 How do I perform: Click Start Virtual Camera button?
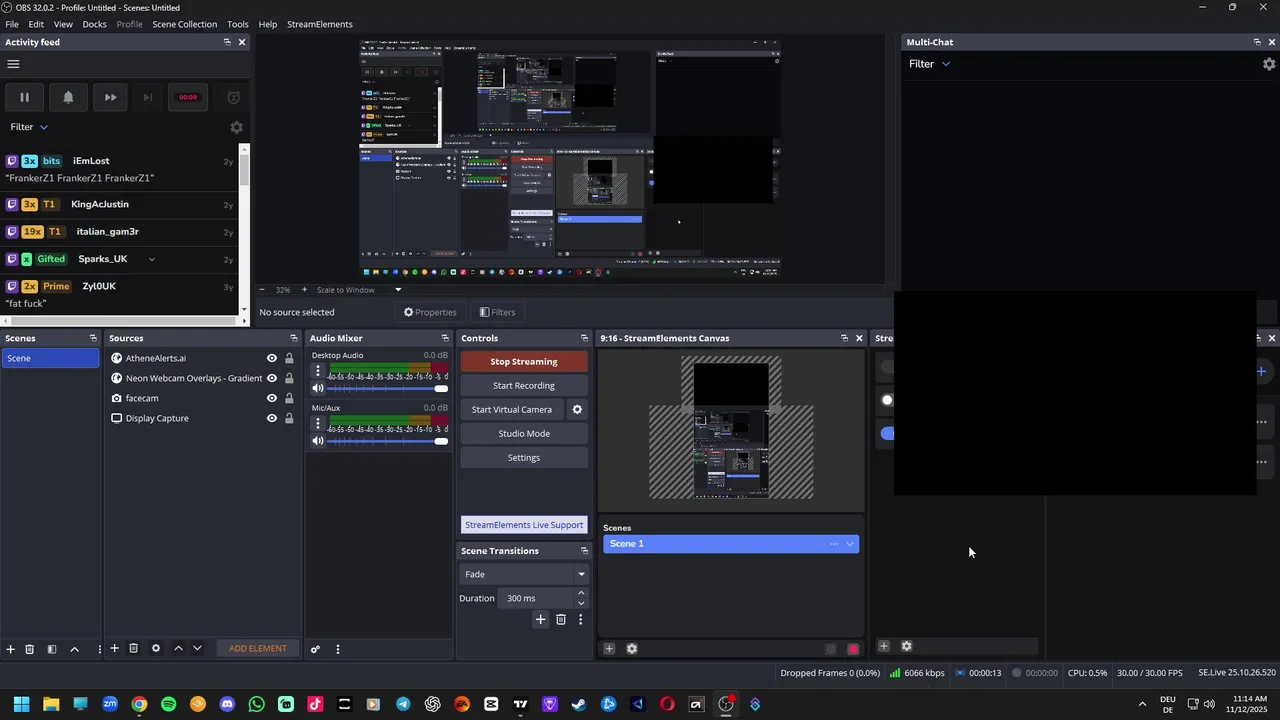pyautogui.click(x=512, y=409)
